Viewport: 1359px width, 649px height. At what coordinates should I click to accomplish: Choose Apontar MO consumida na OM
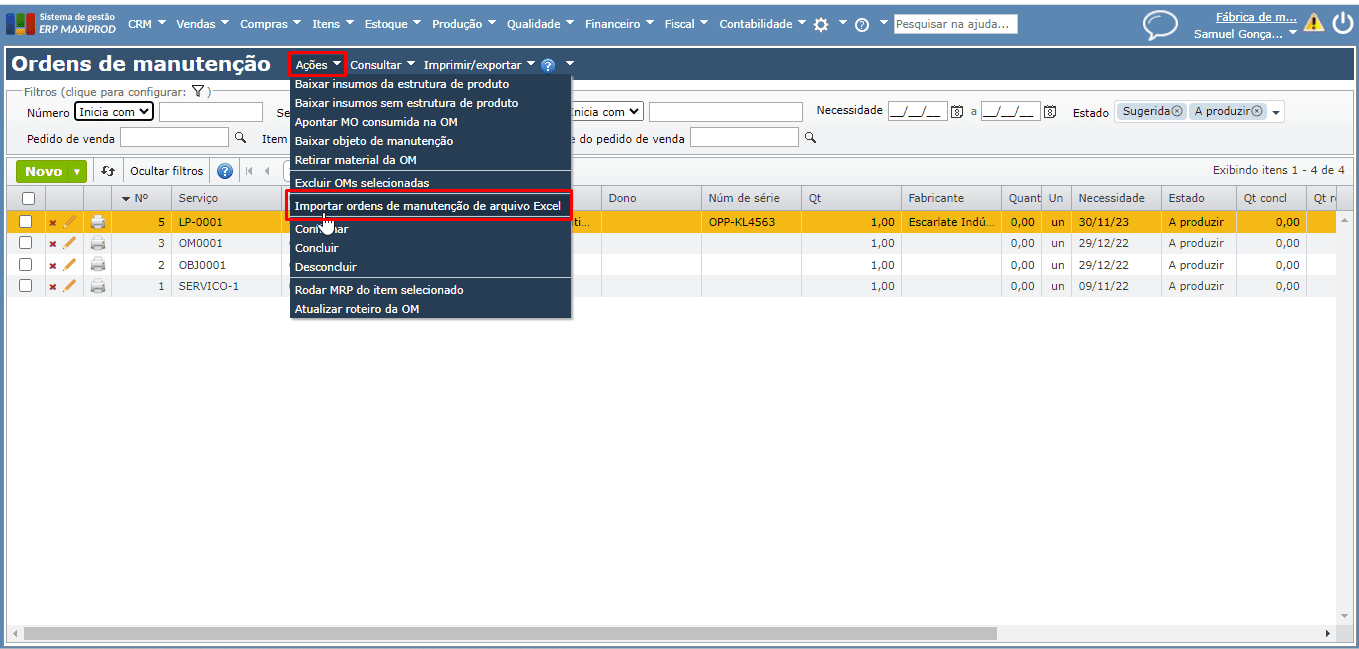coord(376,122)
